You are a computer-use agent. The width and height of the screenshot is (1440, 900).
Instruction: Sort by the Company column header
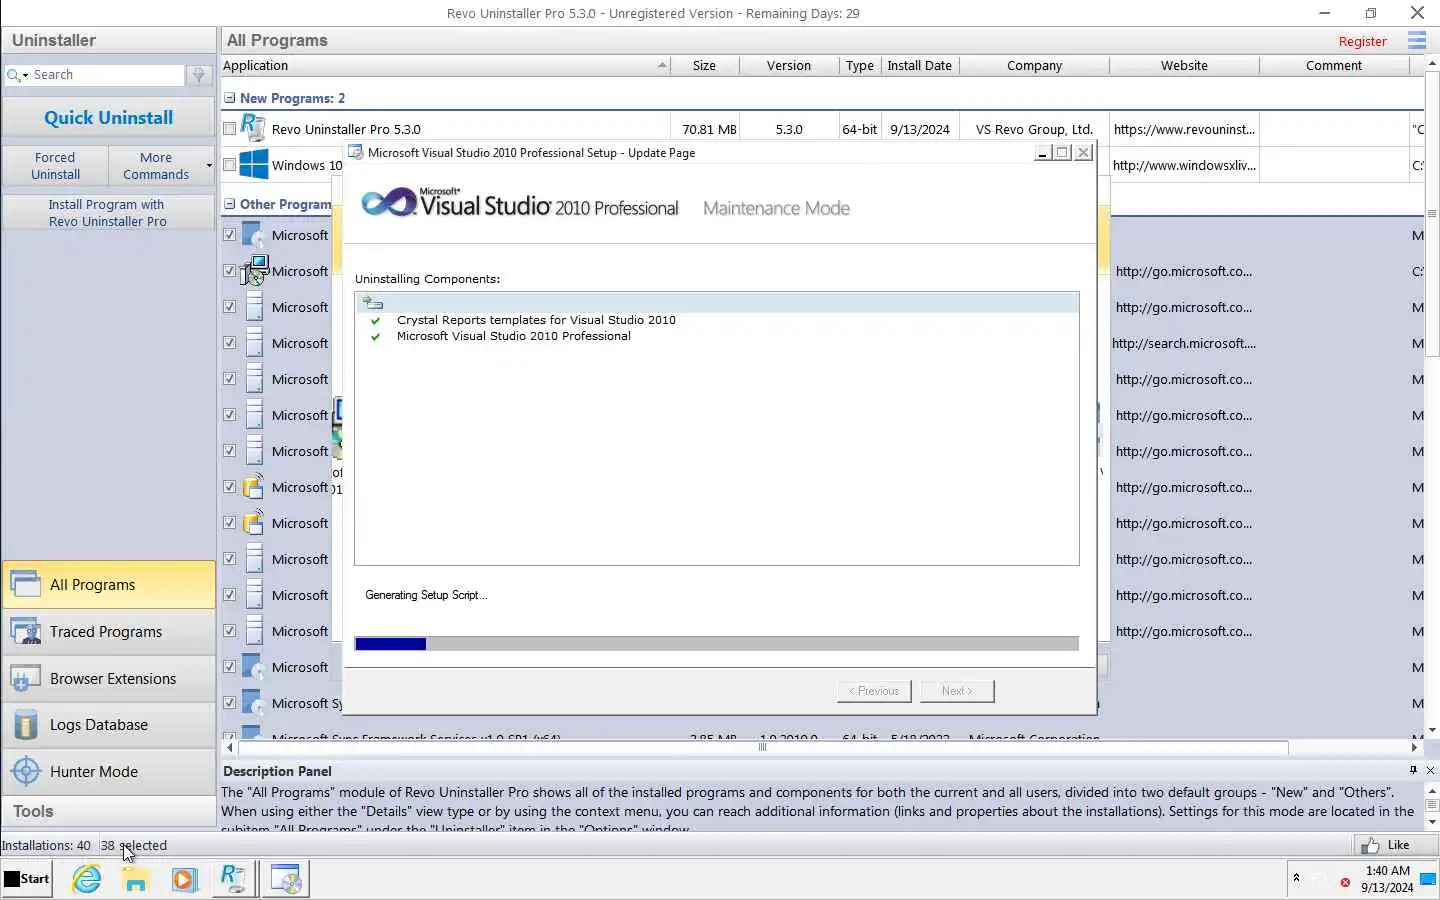pyautogui.click(x=1034, y=65)
